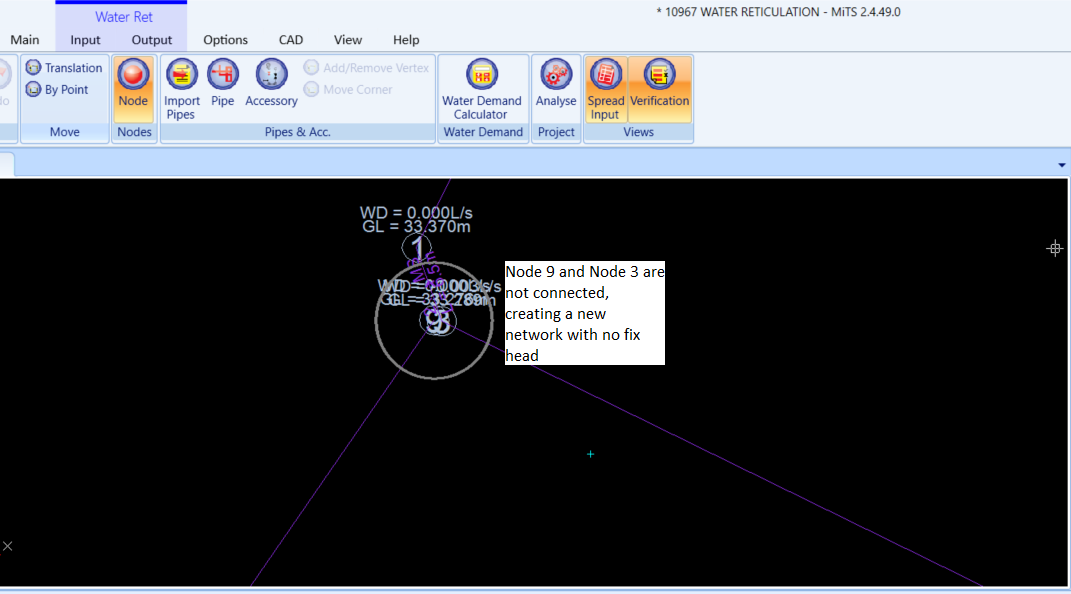Screen dimensions: 1071x594
Task: Expand the document tab strip dropdown arrow
Action: [1061, 165]
